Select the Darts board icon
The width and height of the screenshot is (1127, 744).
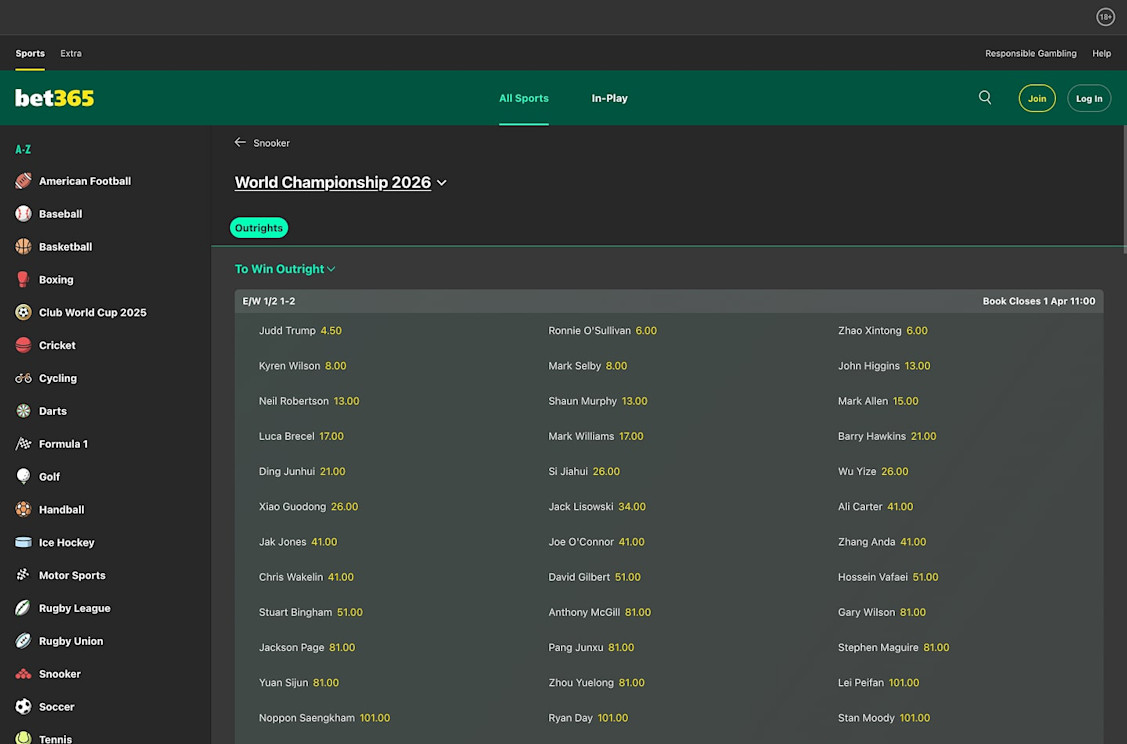coord(23,411)
